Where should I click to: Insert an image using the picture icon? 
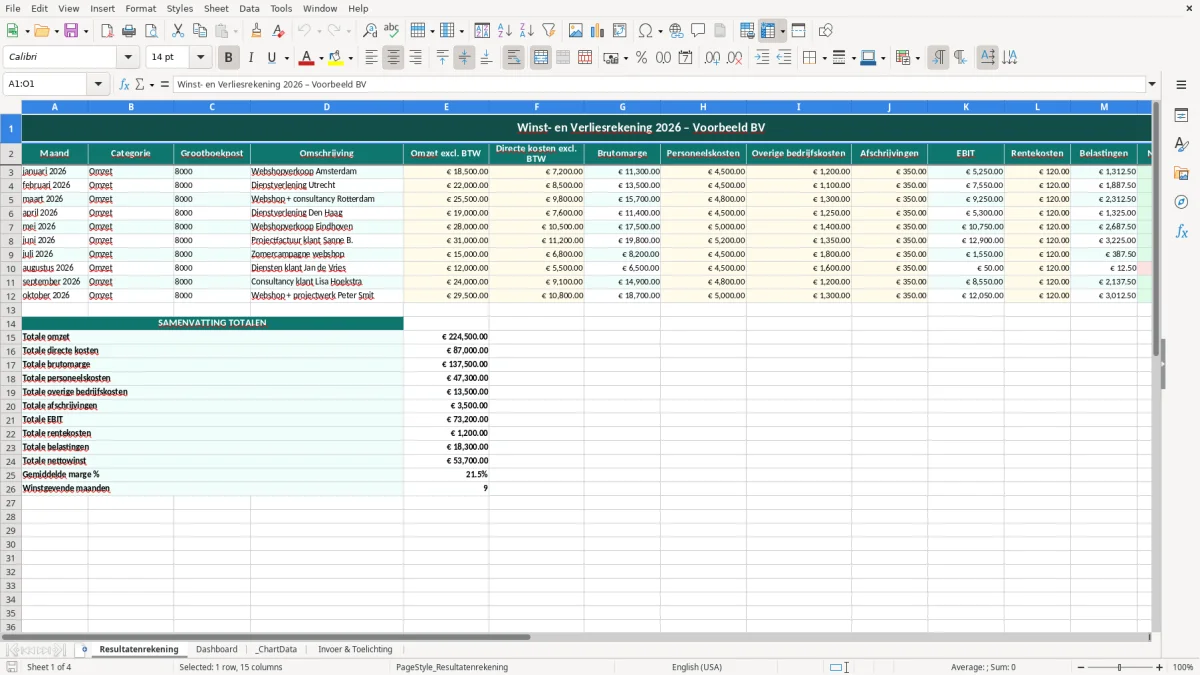[x=576, y=31]
